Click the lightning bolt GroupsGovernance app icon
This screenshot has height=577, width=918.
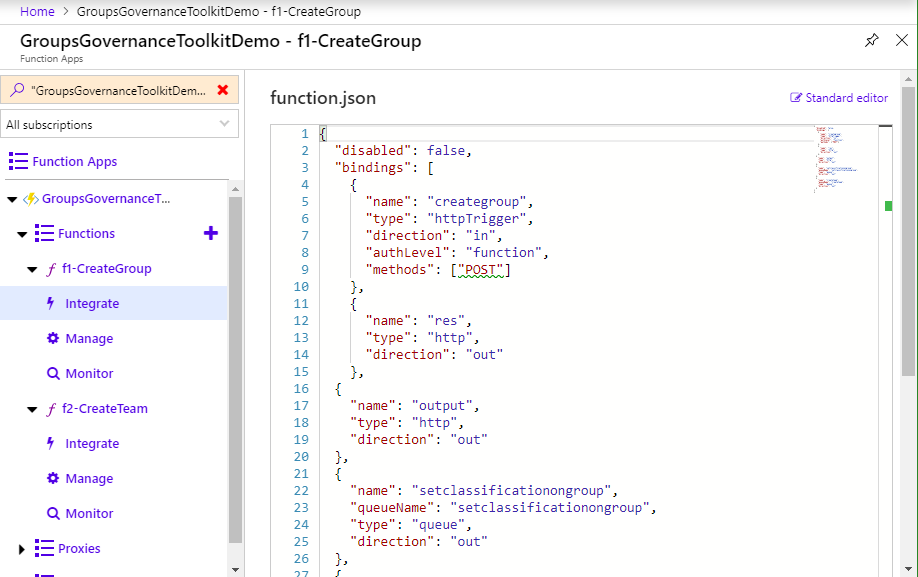coord(30,198)
